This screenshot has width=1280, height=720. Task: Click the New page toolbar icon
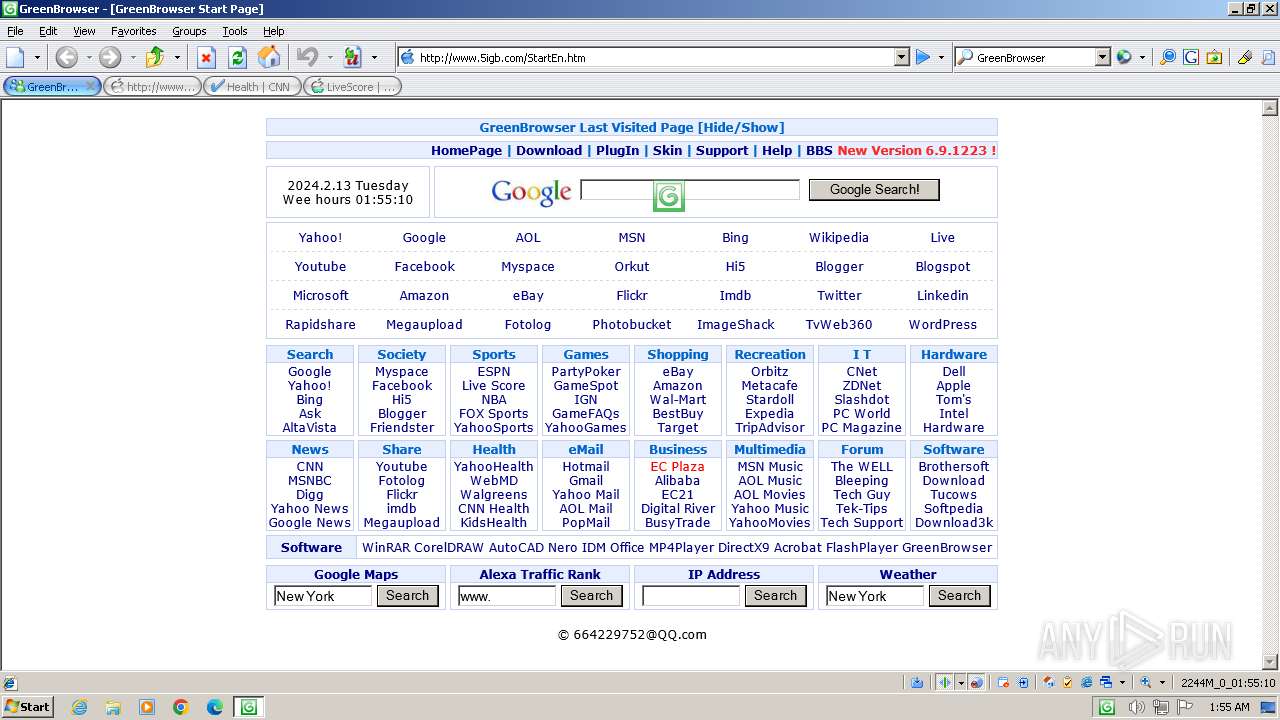15,57
